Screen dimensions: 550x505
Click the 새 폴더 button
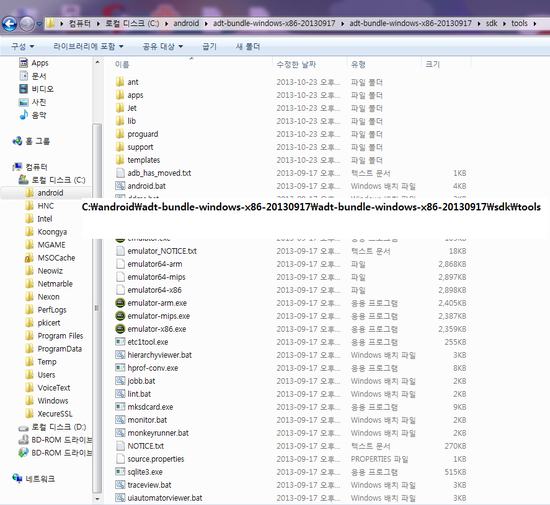click(248, 46)
